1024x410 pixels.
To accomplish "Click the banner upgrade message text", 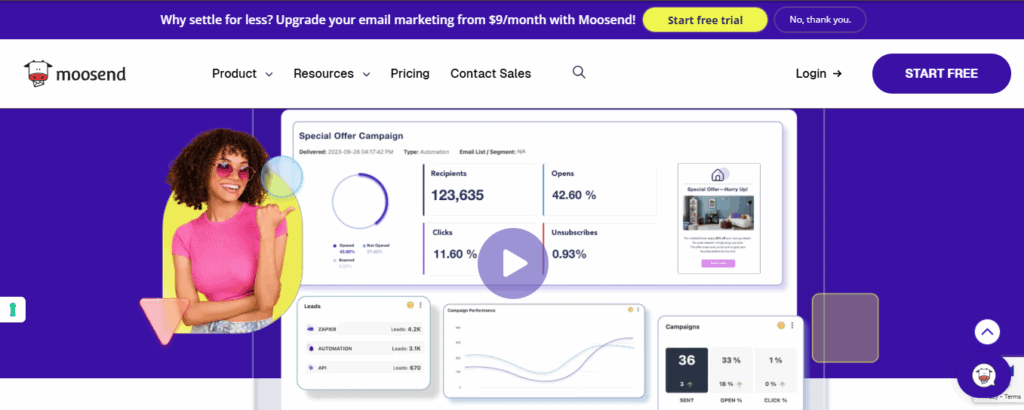I will (x=398, y=20).
